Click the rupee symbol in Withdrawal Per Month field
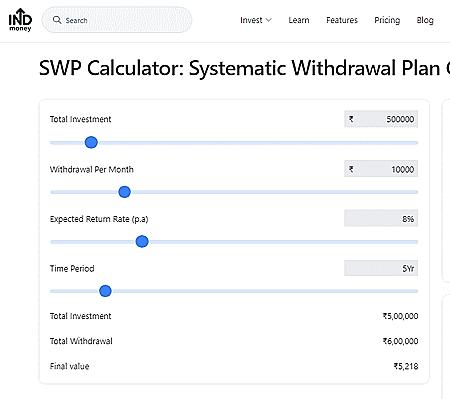The image size is (450, 399). click(x=351, y=169)
